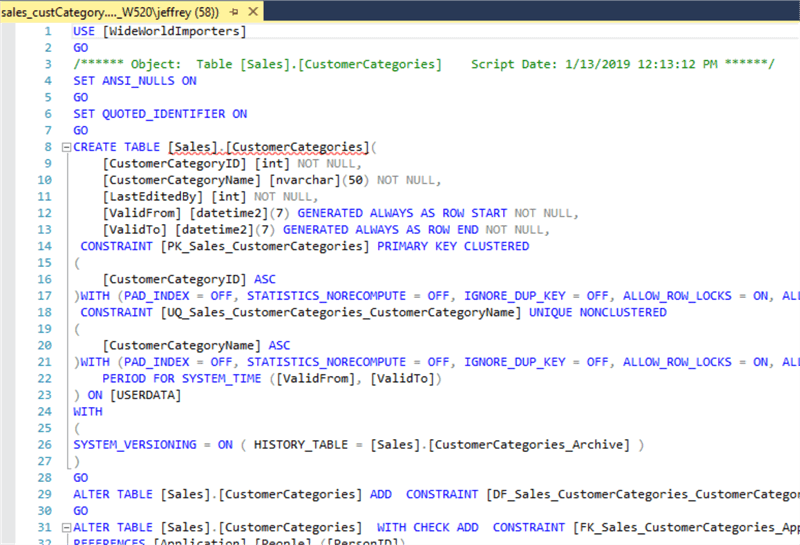This screenshot has width=800, height=545.
Task: Click [CustomerCategories_Archive] table name
Action: [530, 444]
